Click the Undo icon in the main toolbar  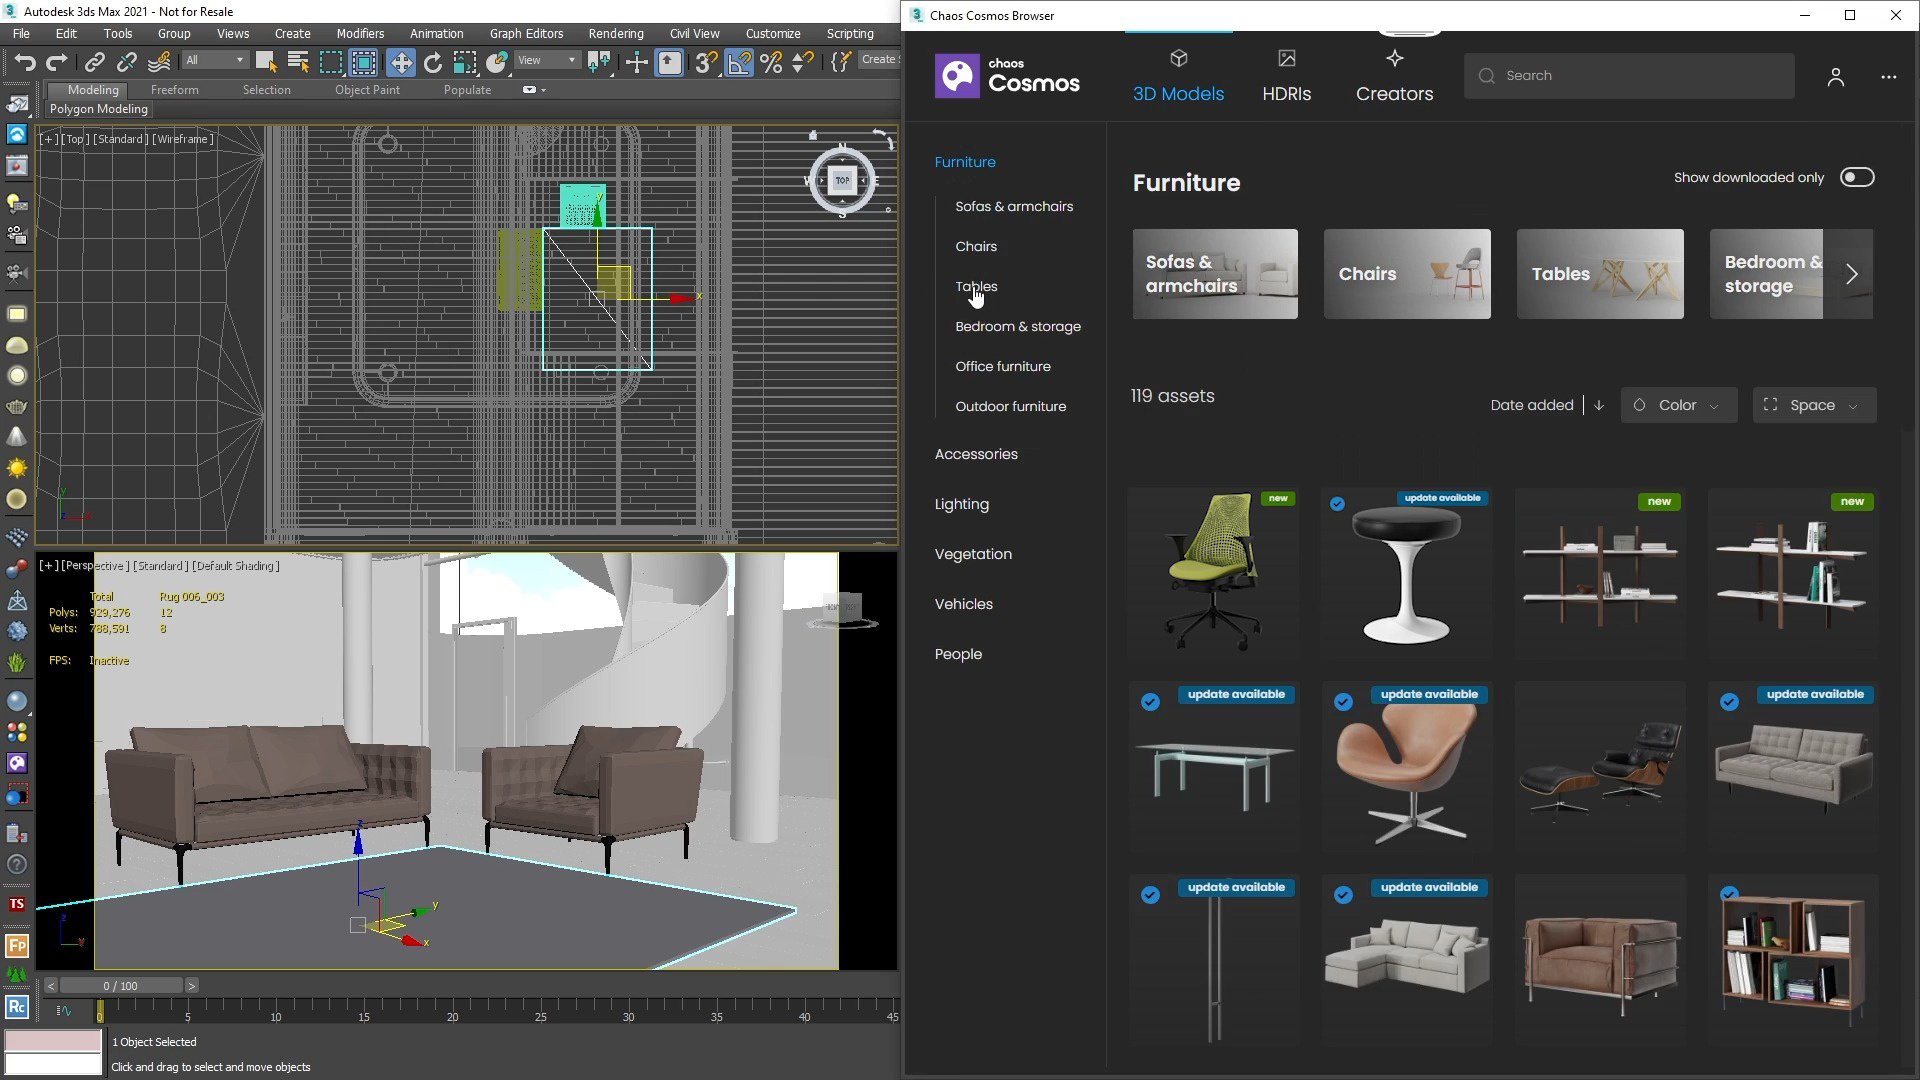(25, 63)
